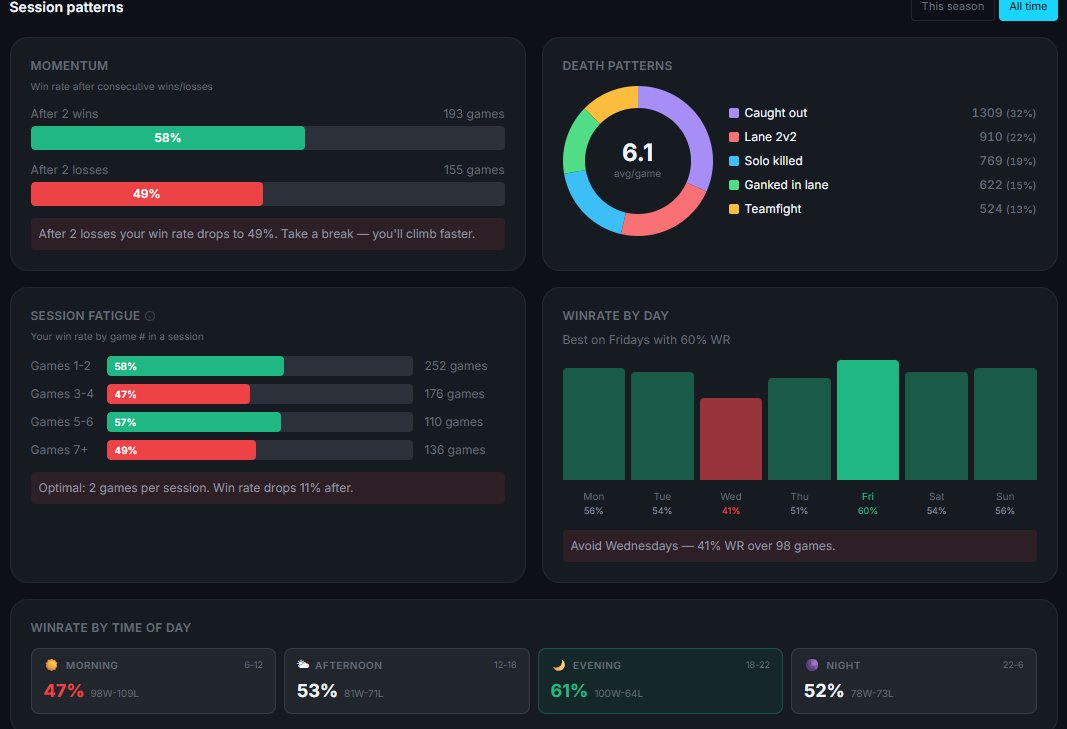Switch to the This season tab
This screenshot has height=729, width=1067.
click(953, 7)
